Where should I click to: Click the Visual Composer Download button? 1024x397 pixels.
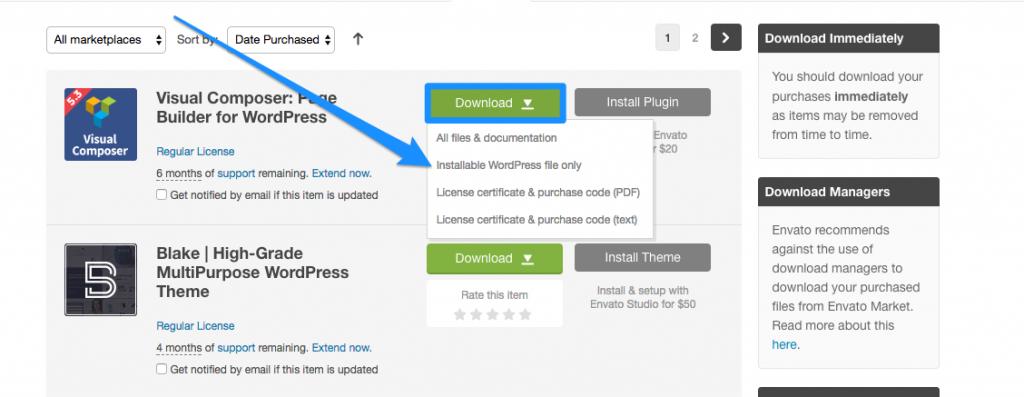click(494, 103)
